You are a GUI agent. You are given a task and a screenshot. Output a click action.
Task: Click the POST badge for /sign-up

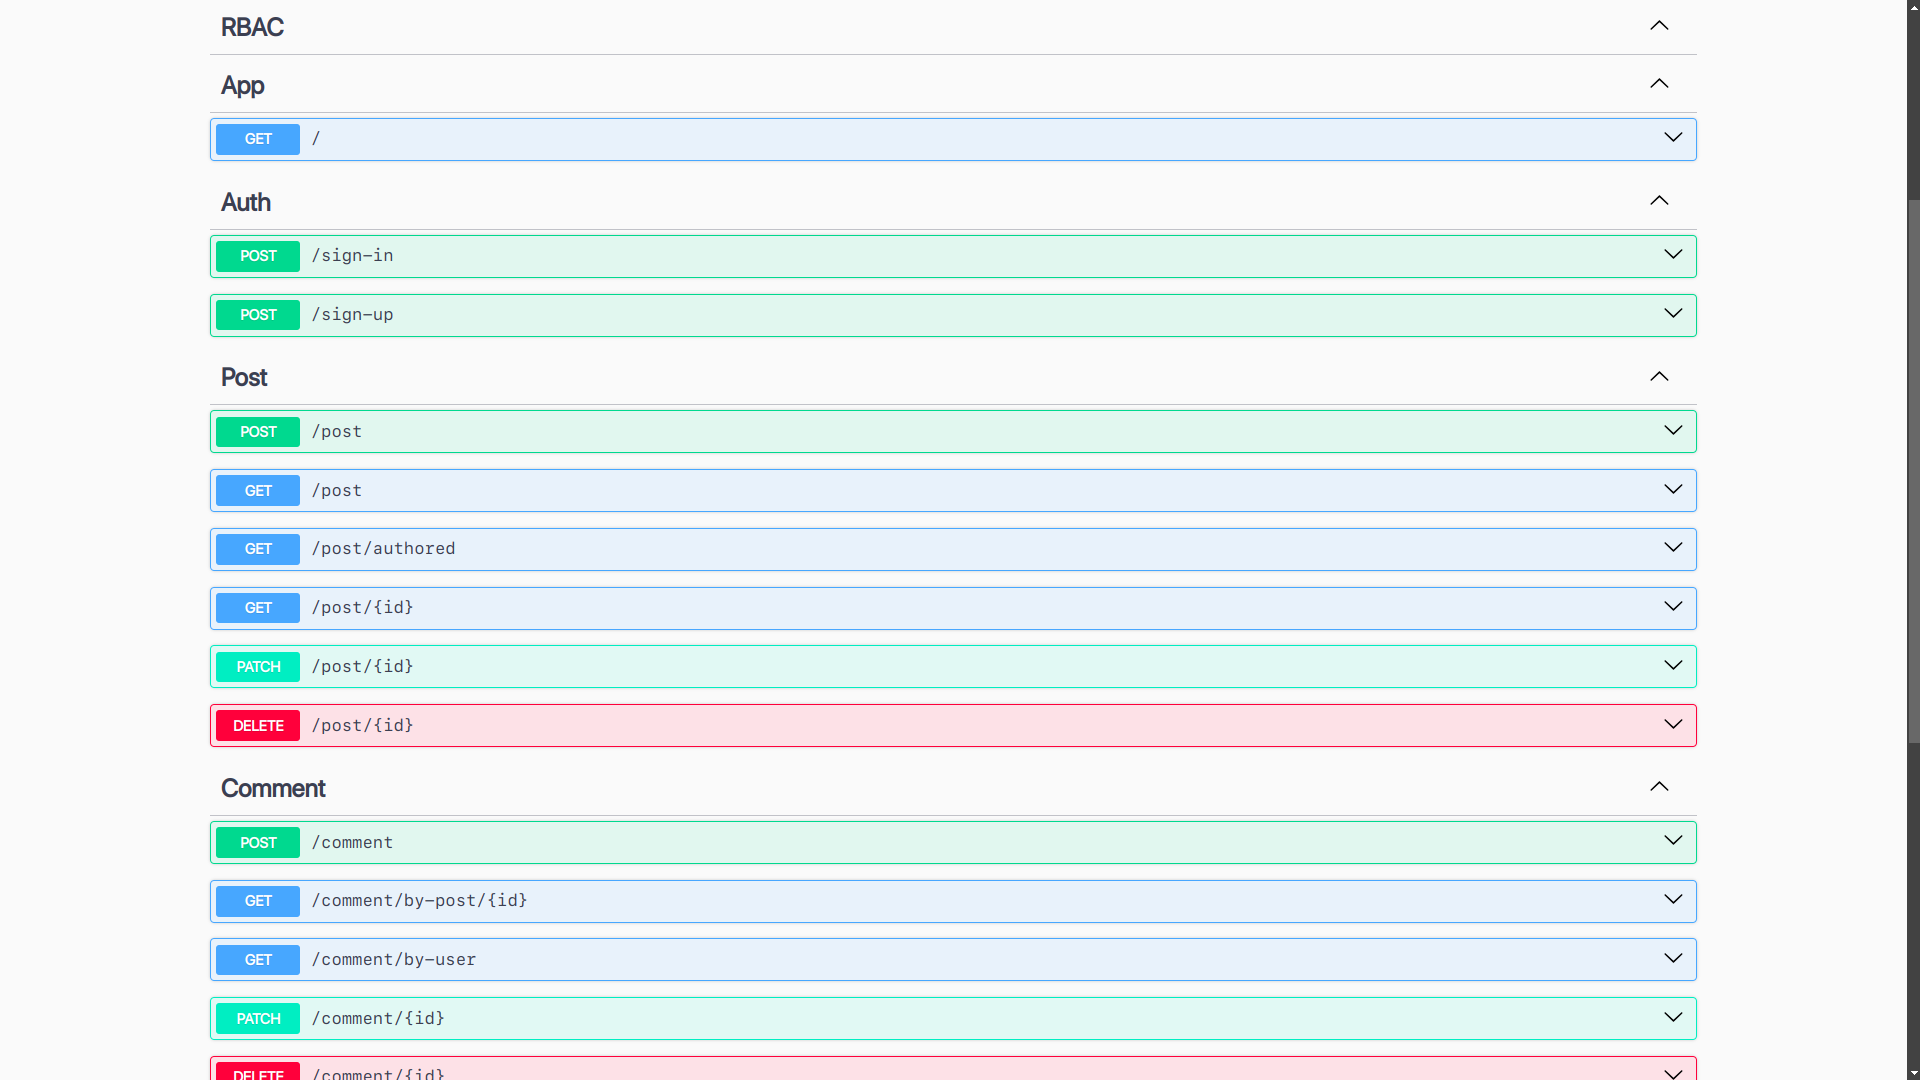pyautogui.click(x=258, y=315)
